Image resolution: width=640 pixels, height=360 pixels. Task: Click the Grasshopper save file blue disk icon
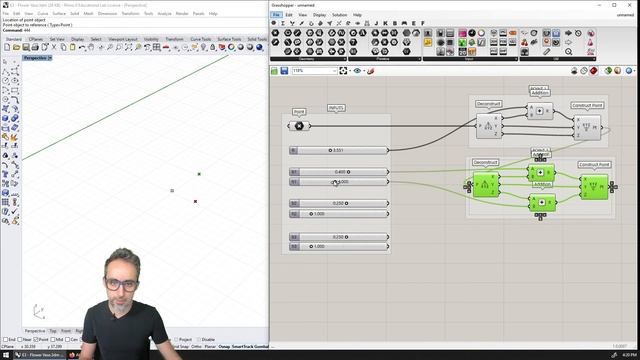pyautogui.click(x=284, y=71)
